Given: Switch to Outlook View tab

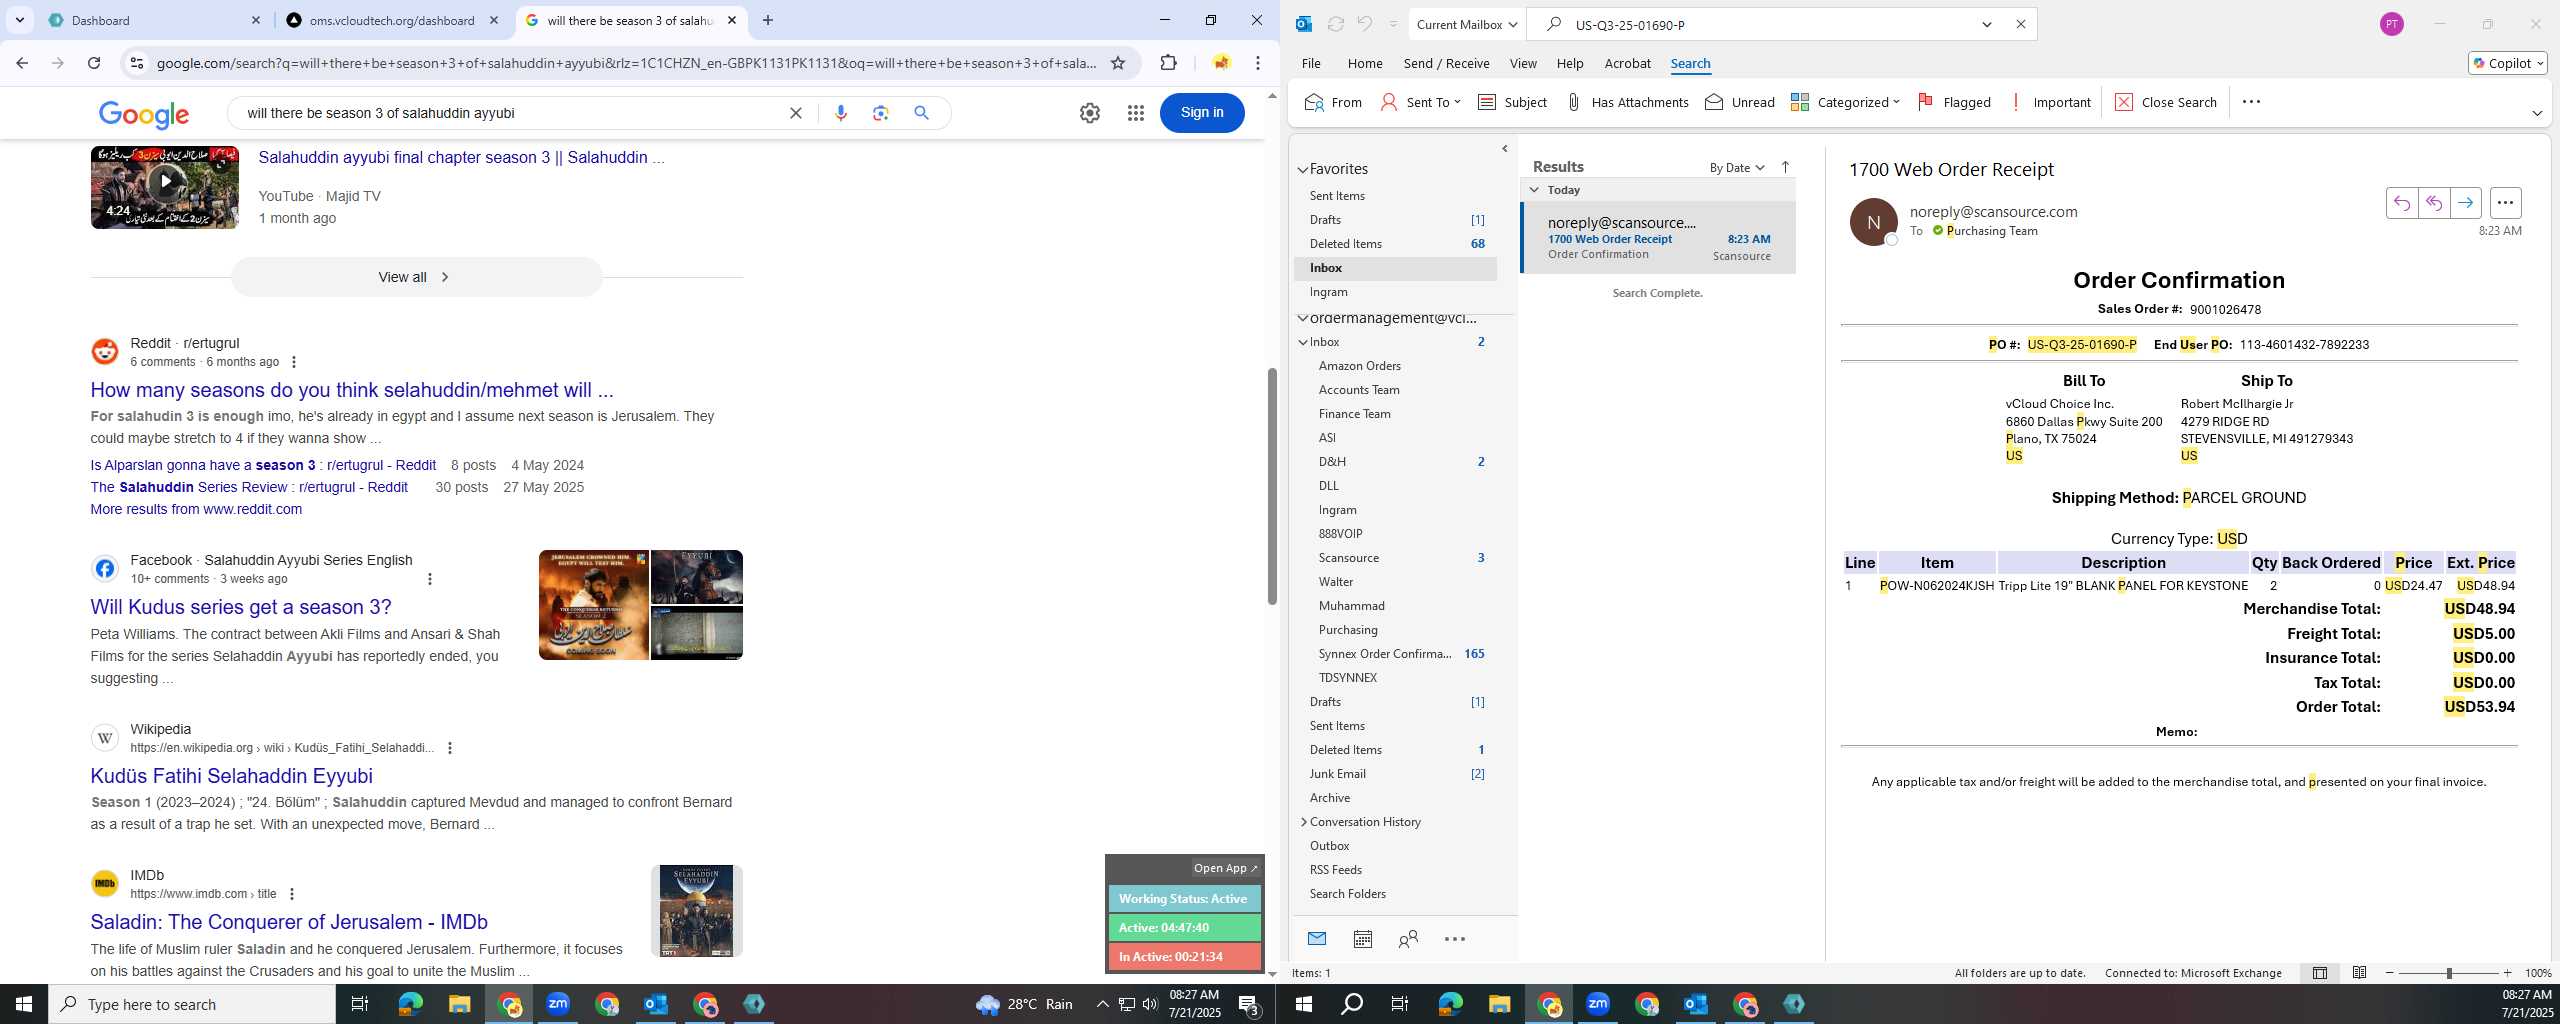Looking at the screenshot, I should click(x=1523, y=63).
